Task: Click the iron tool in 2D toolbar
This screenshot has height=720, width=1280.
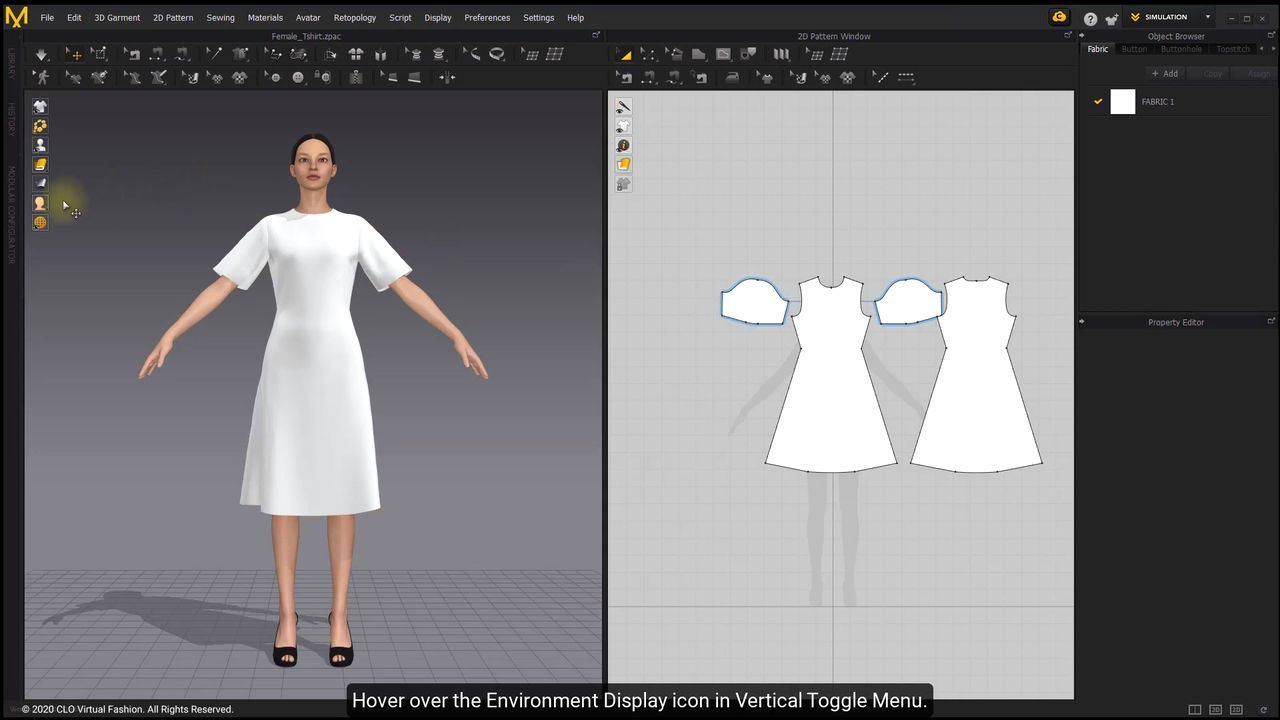Action: tap(732, 77)
